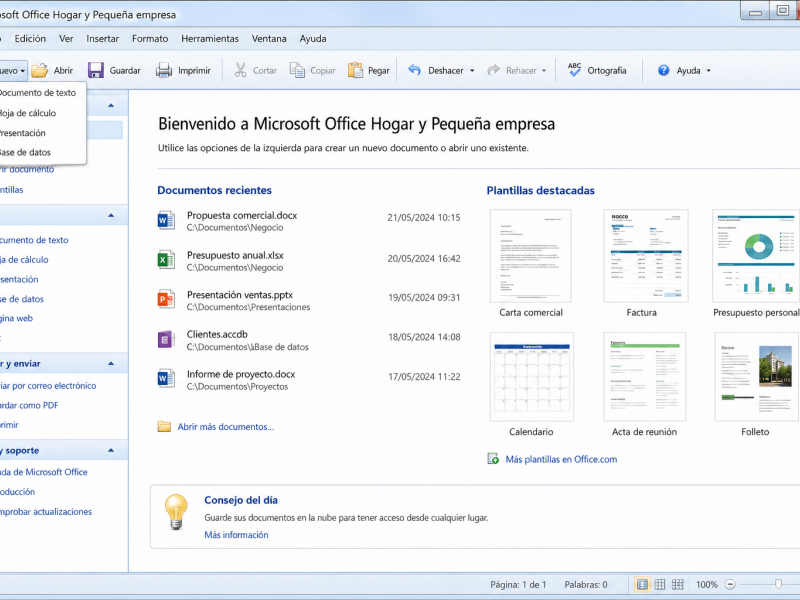This screenshot has height=600, width=800.
Task: Open the Ayuda toolbar dropdown arrow
Action: tap(708, 71)
